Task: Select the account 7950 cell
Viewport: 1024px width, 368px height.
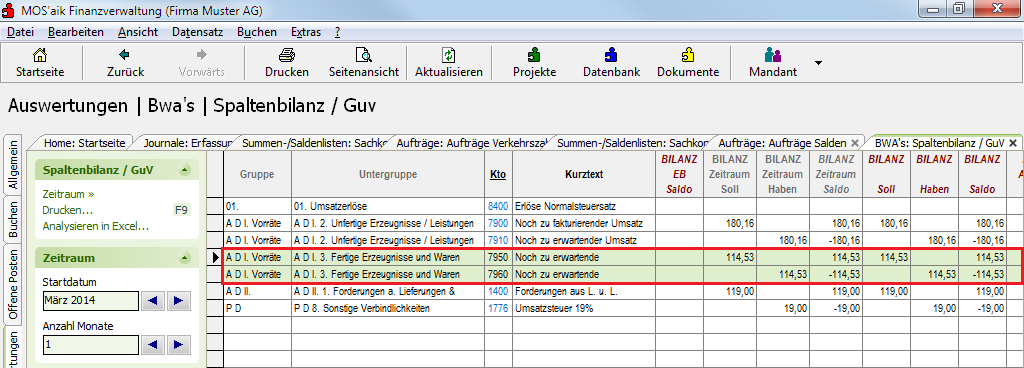Action: pyautogui.click(x=498, y=257)
